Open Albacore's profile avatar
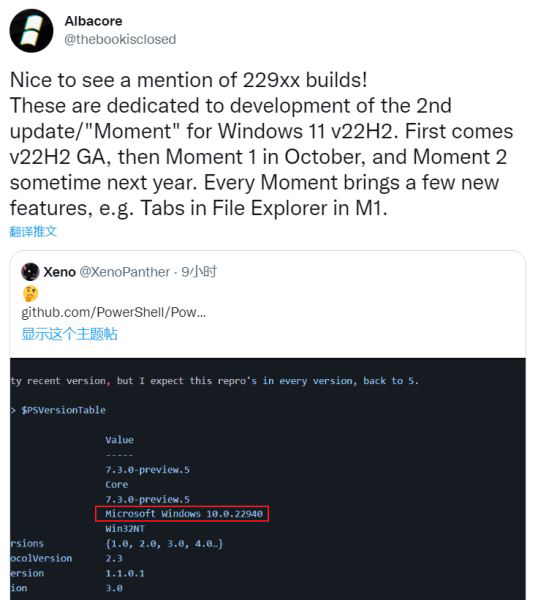 31,31
